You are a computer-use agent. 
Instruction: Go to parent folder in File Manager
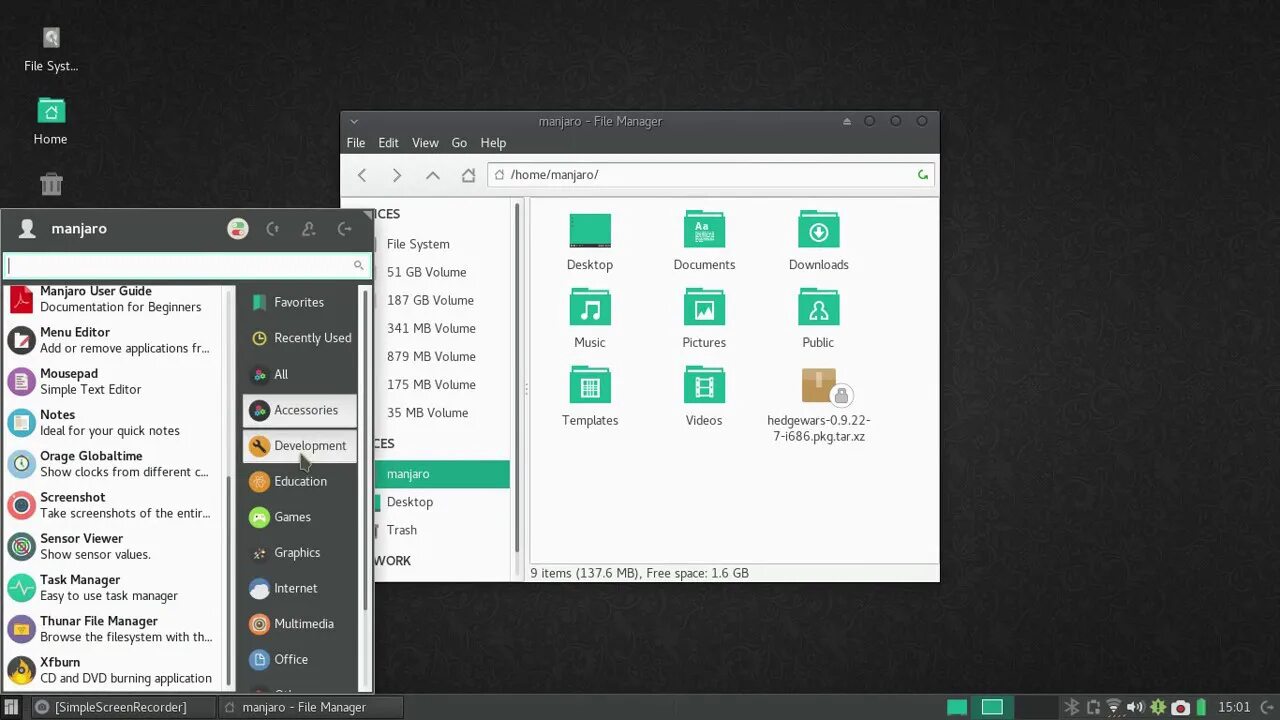(432, 175)
